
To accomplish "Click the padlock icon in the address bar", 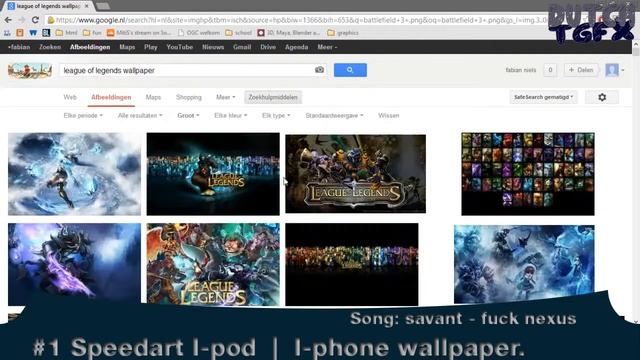I will click(x=51, y=20).
